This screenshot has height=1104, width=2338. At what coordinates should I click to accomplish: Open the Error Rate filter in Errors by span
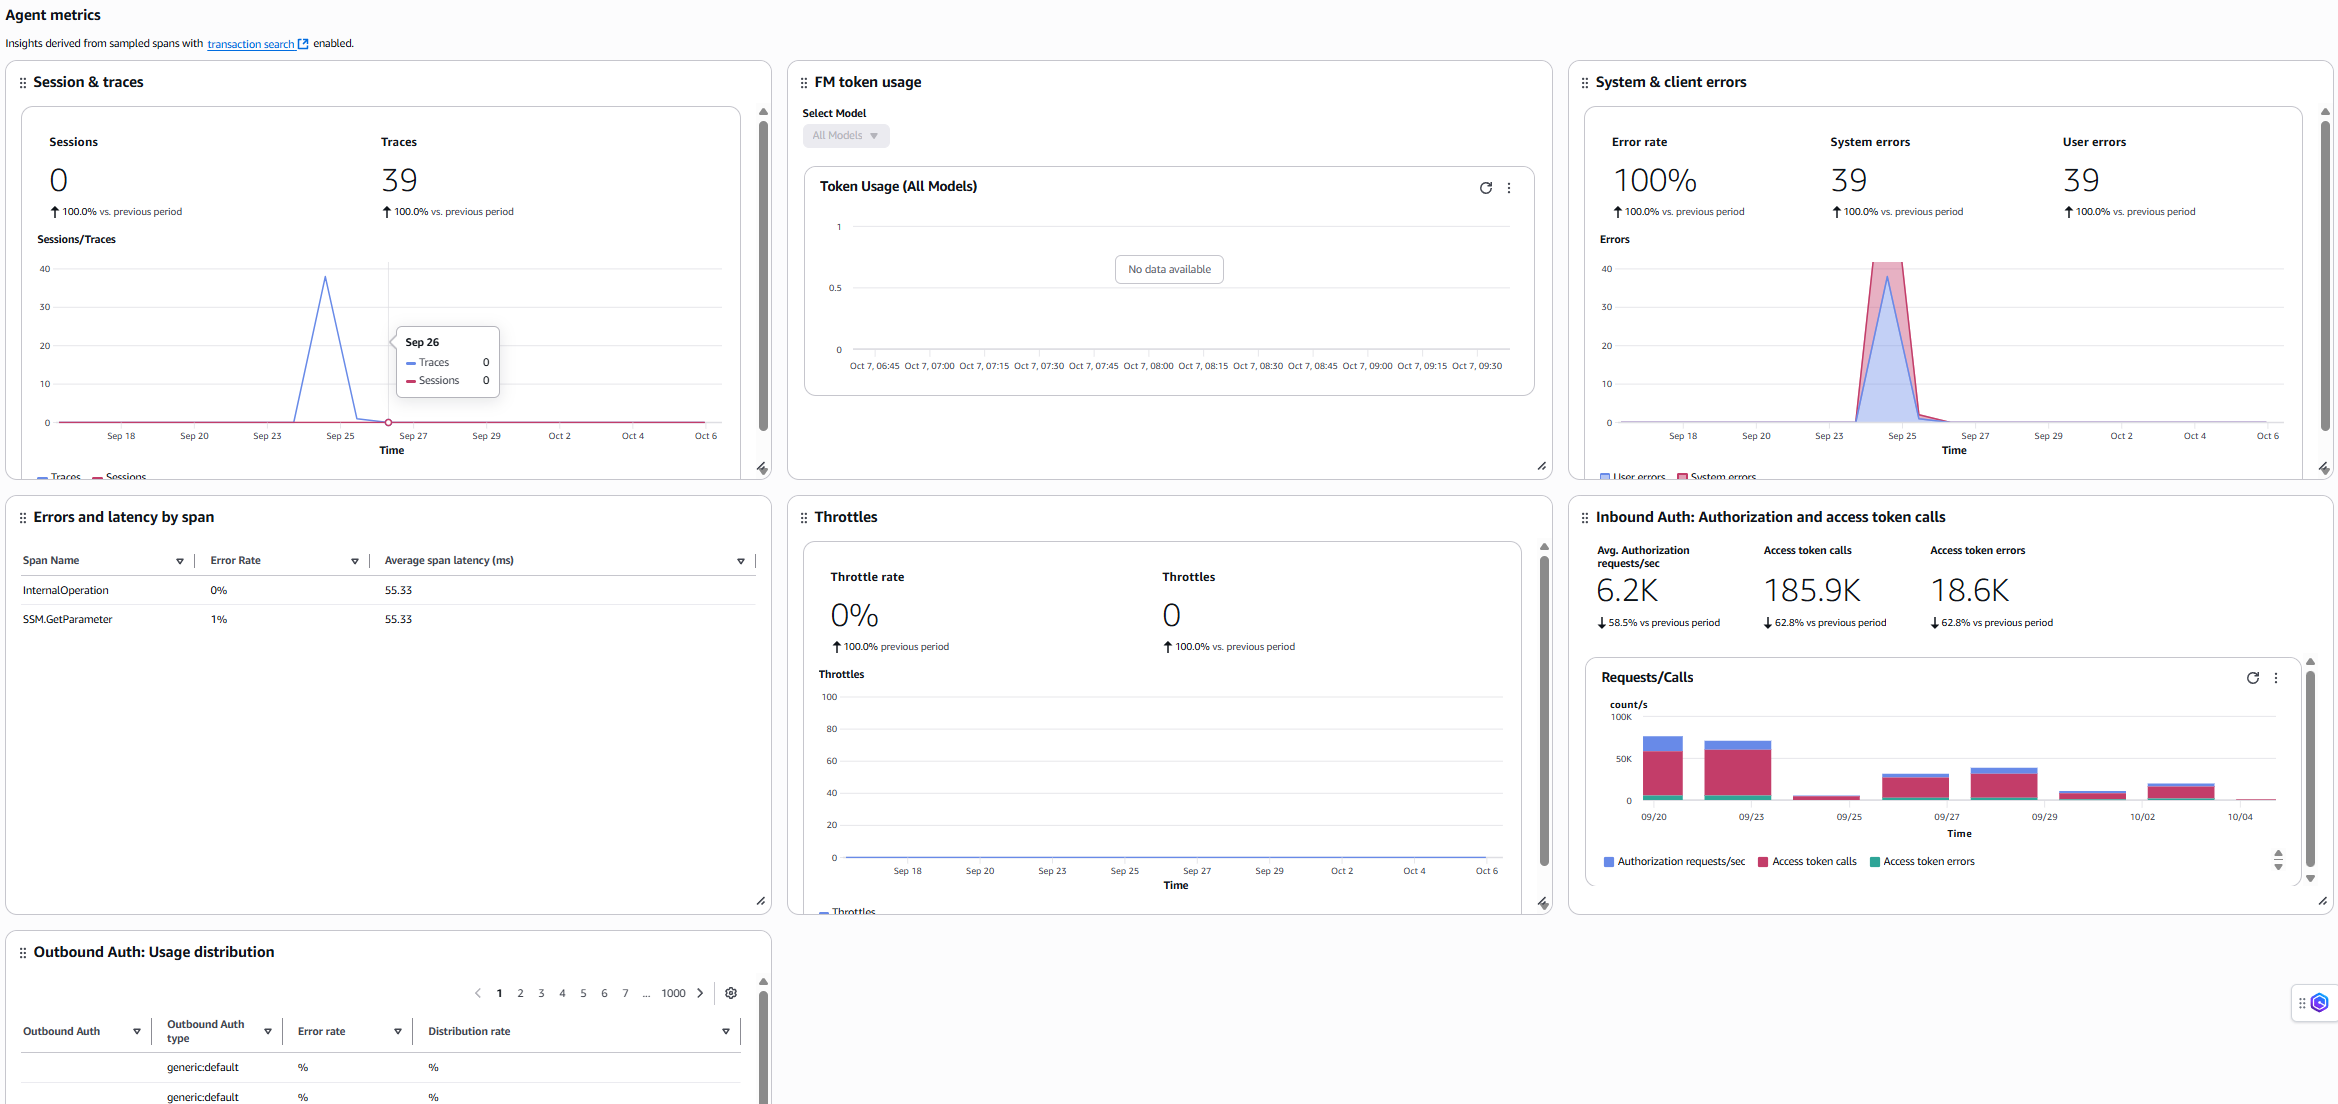pos(355,561)
